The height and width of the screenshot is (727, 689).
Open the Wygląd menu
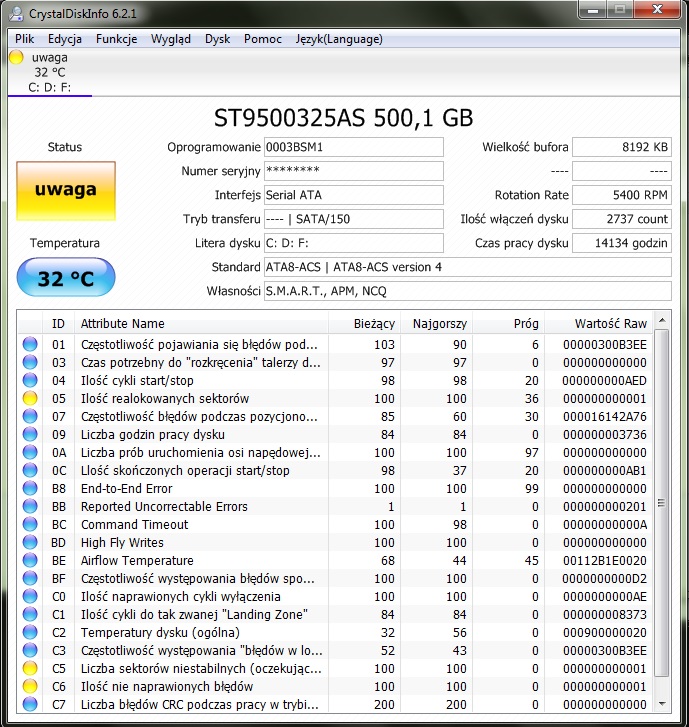171,39
